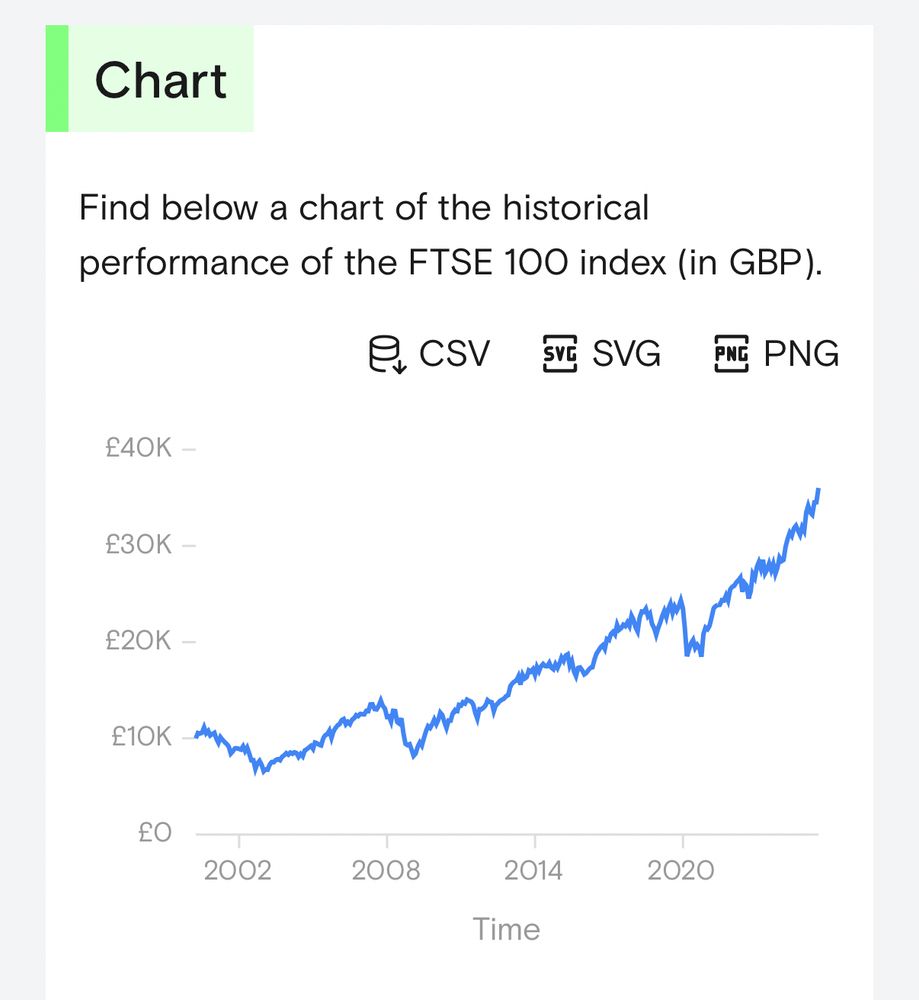Click the chart line's peak at far right
The width and height of the screenshot is (919, 1000).
click(x=818, y=490)
